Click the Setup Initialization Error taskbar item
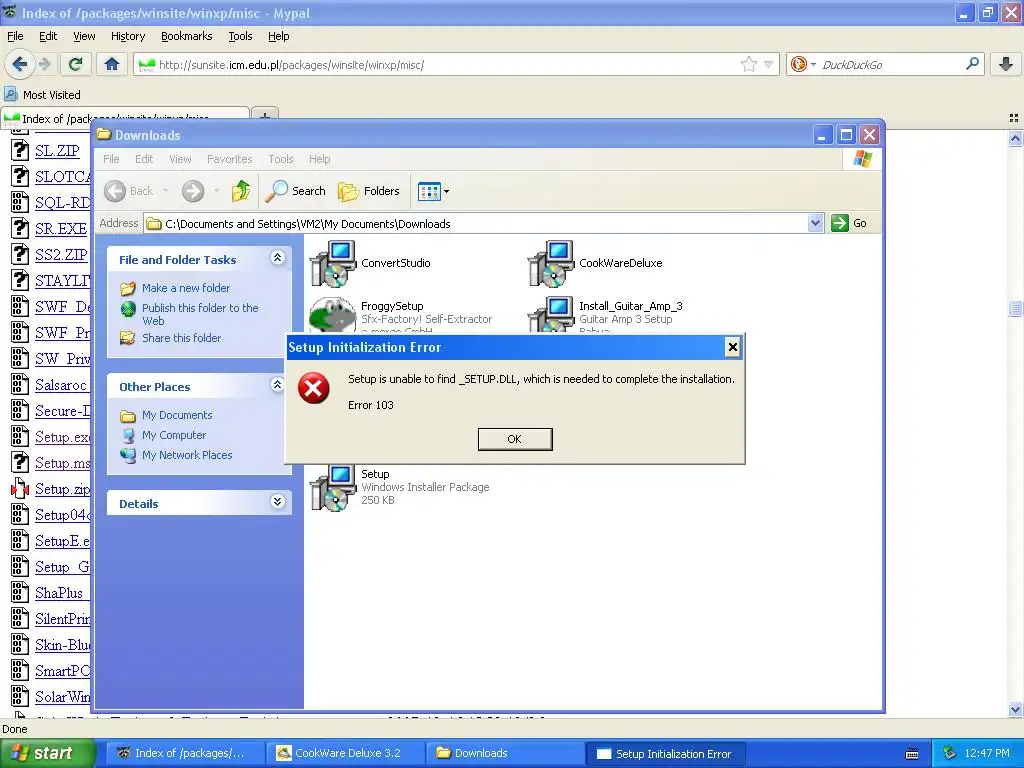The image size is (1024, 768). tap(664, 754)
